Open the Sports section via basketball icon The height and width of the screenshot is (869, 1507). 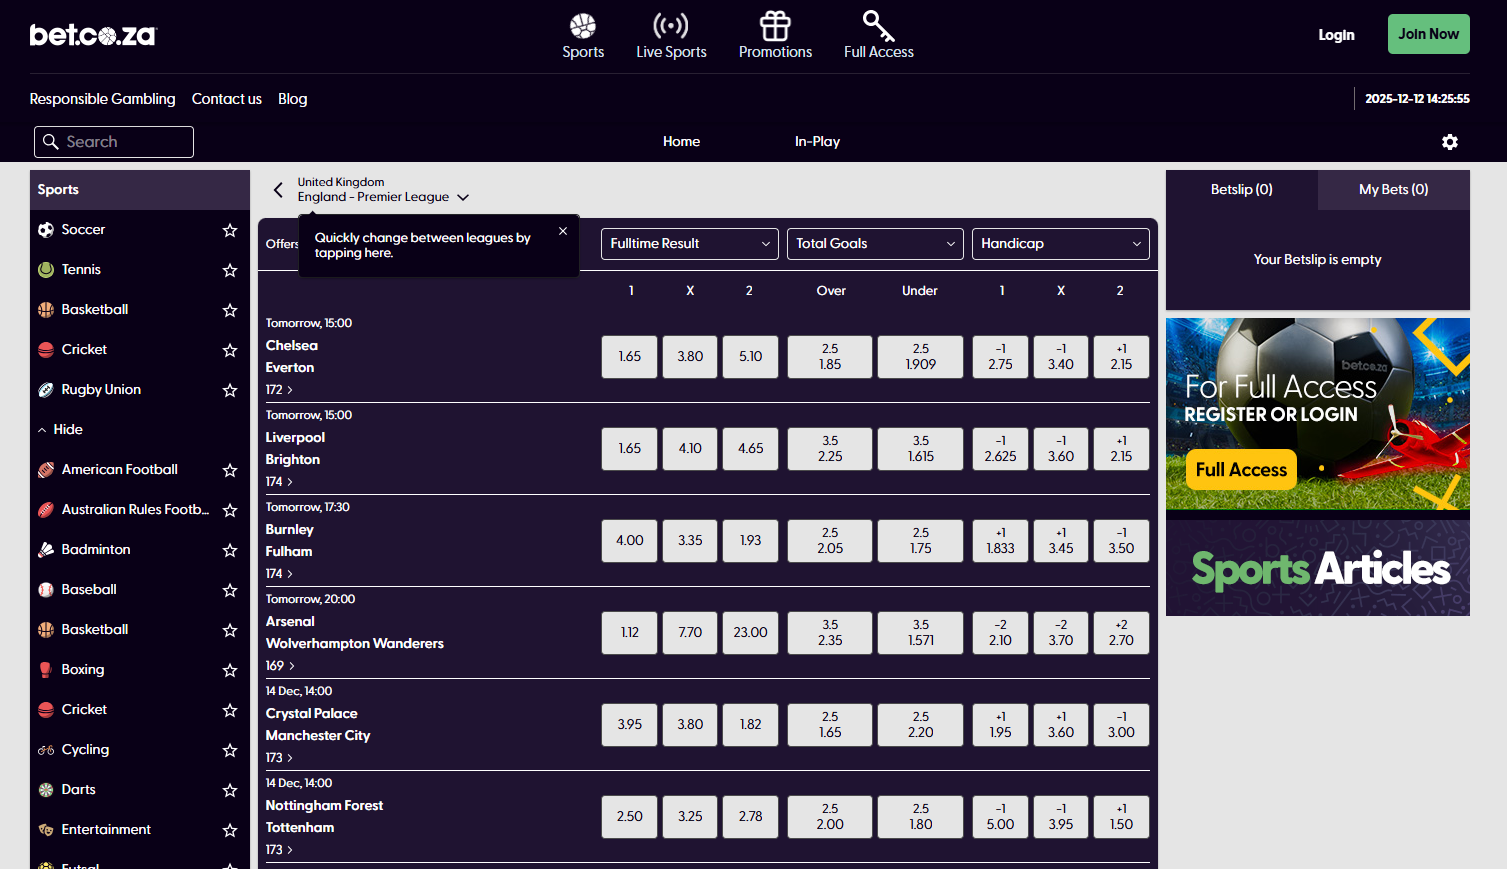tap(583, 25)
